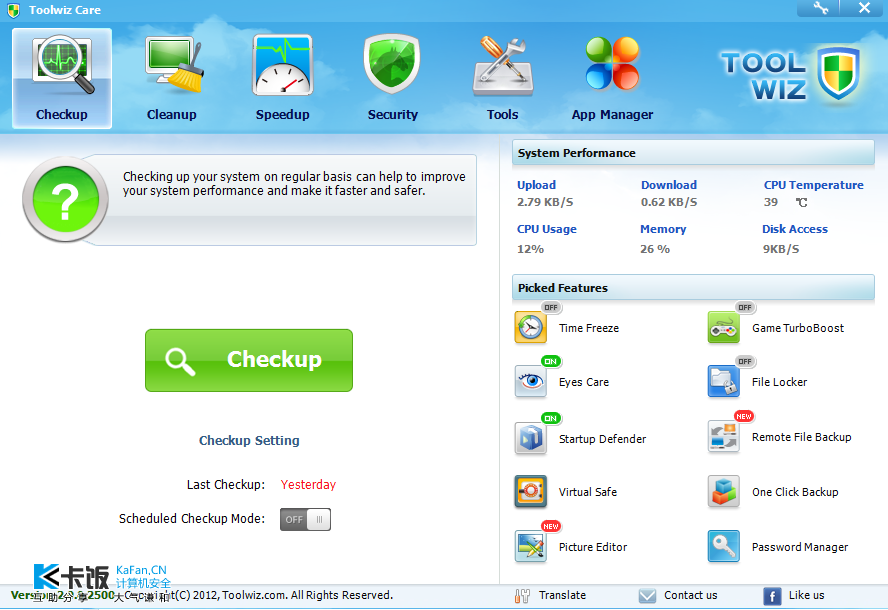Click the Startup Defender icon
Image resolution: width=888 pixels, height=610 pixels.
531,438
